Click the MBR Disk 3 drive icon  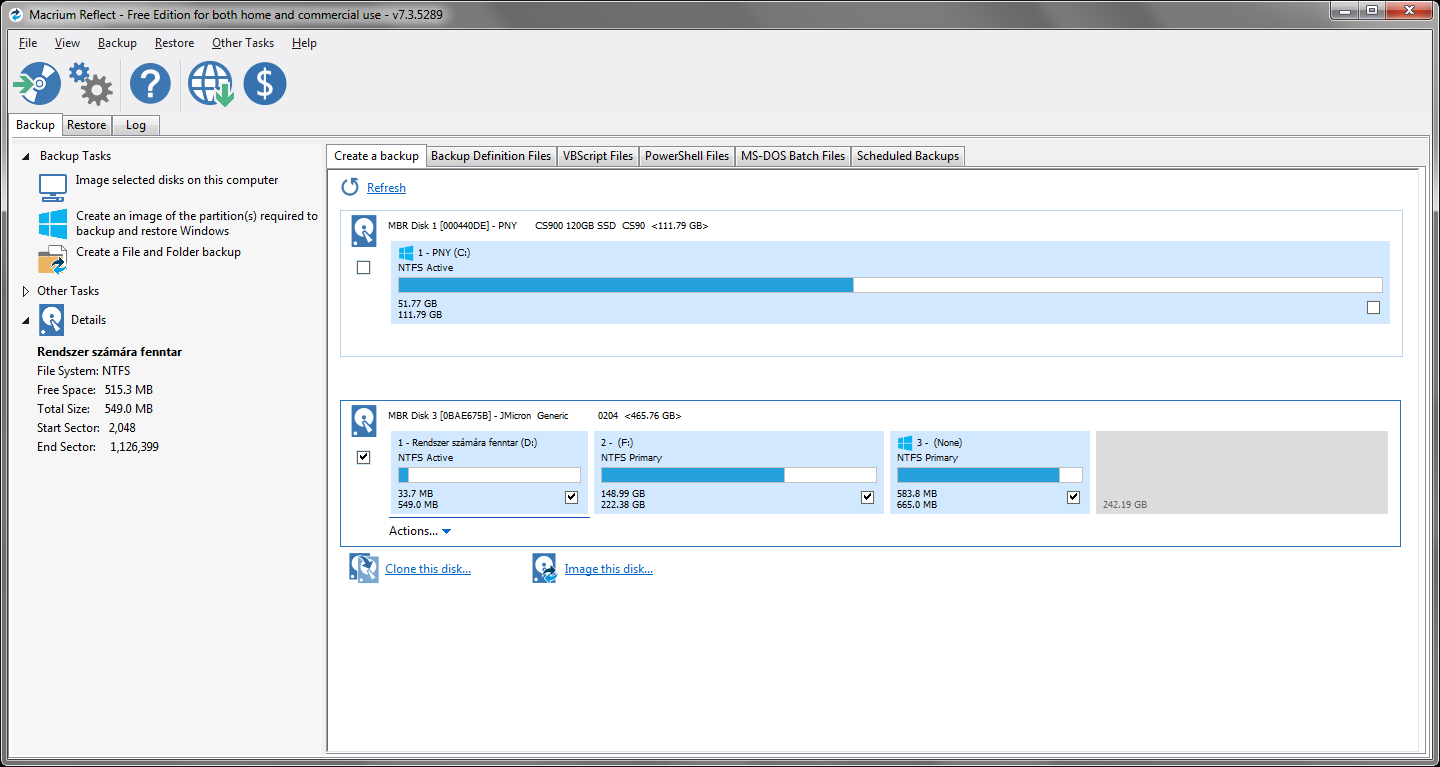click(x=364, y=421)
